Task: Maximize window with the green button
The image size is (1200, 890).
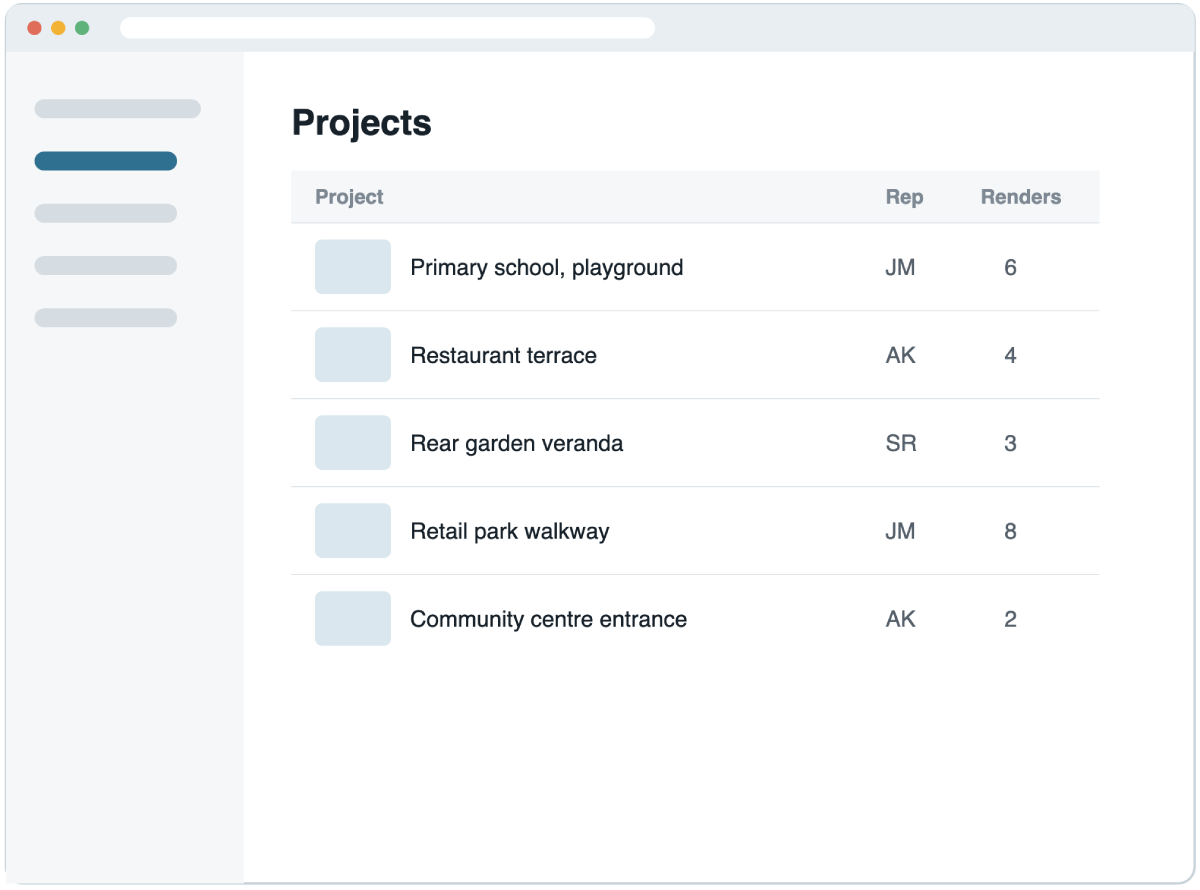Action: click(x=82, y=28)
